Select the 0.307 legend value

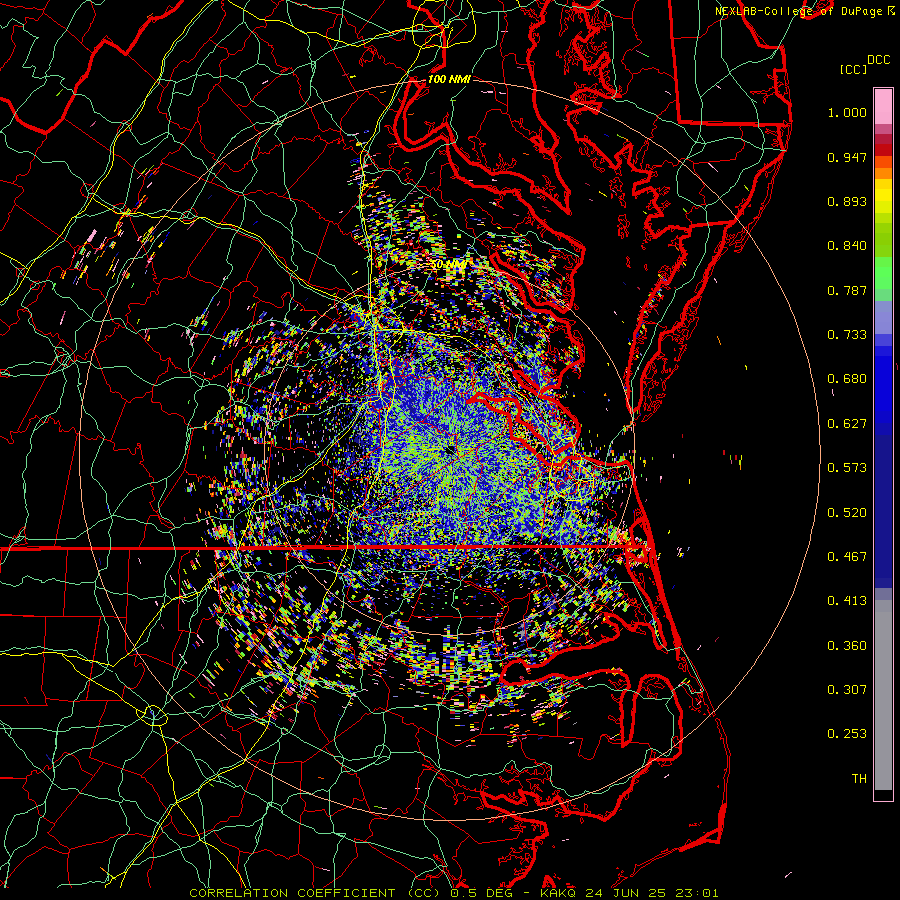coord(847,690)
